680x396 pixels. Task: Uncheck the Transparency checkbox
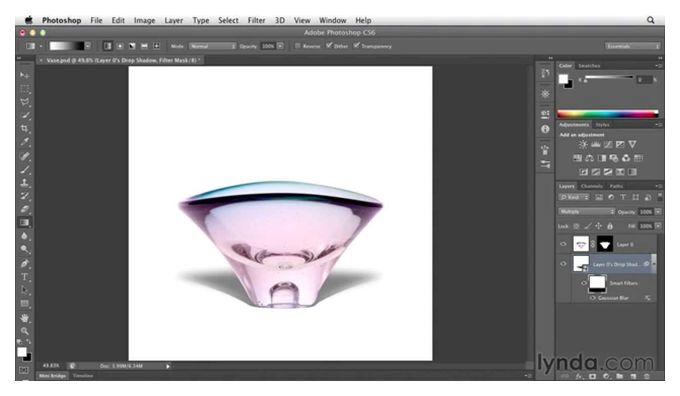tap(356, 46)
